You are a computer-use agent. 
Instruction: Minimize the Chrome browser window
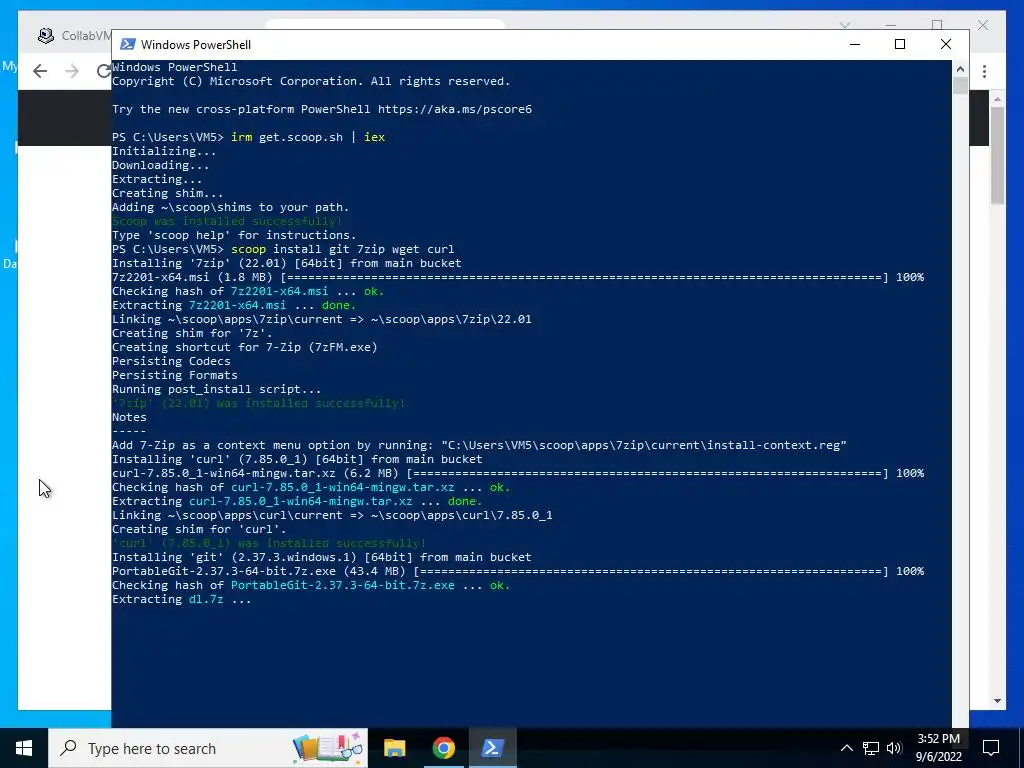(x=891, y=25)
